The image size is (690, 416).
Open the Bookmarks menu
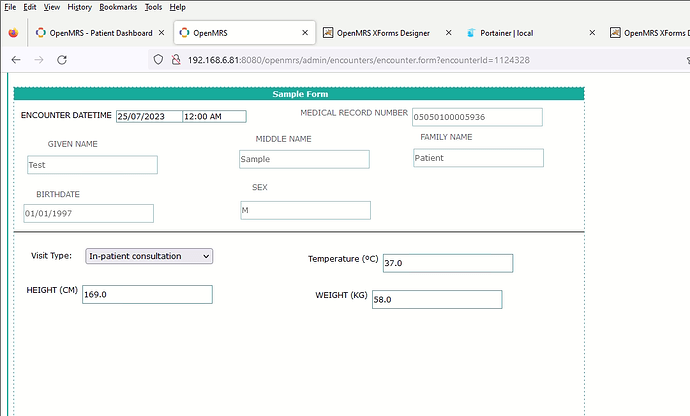(x=118, y=7)
